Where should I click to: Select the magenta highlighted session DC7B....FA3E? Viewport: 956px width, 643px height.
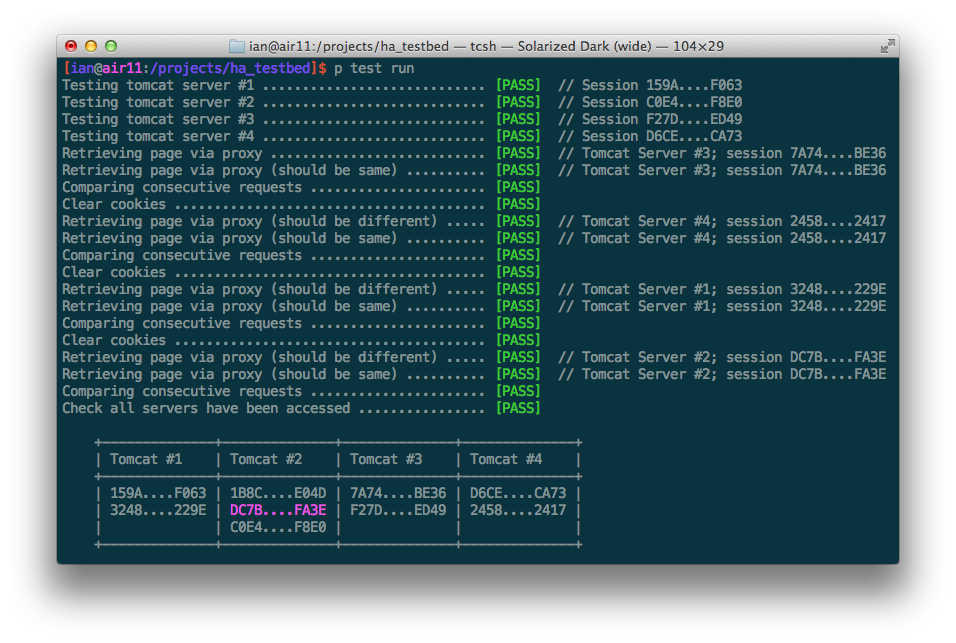coord(278,510)
